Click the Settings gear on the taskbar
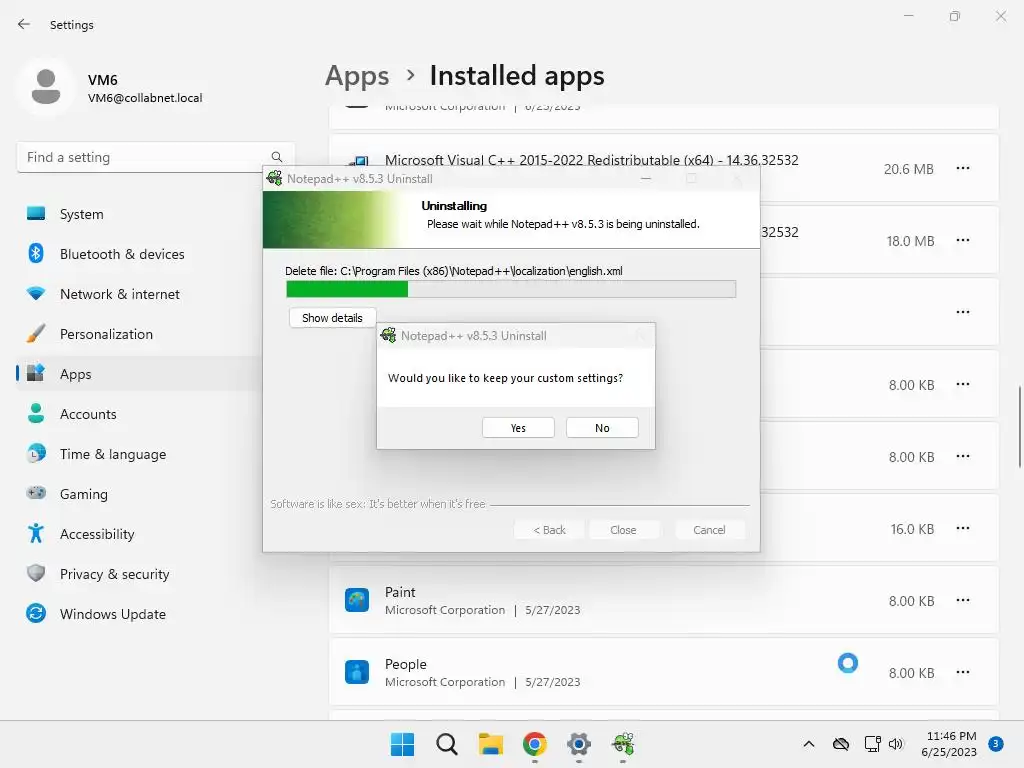 [x=579, y=744]
